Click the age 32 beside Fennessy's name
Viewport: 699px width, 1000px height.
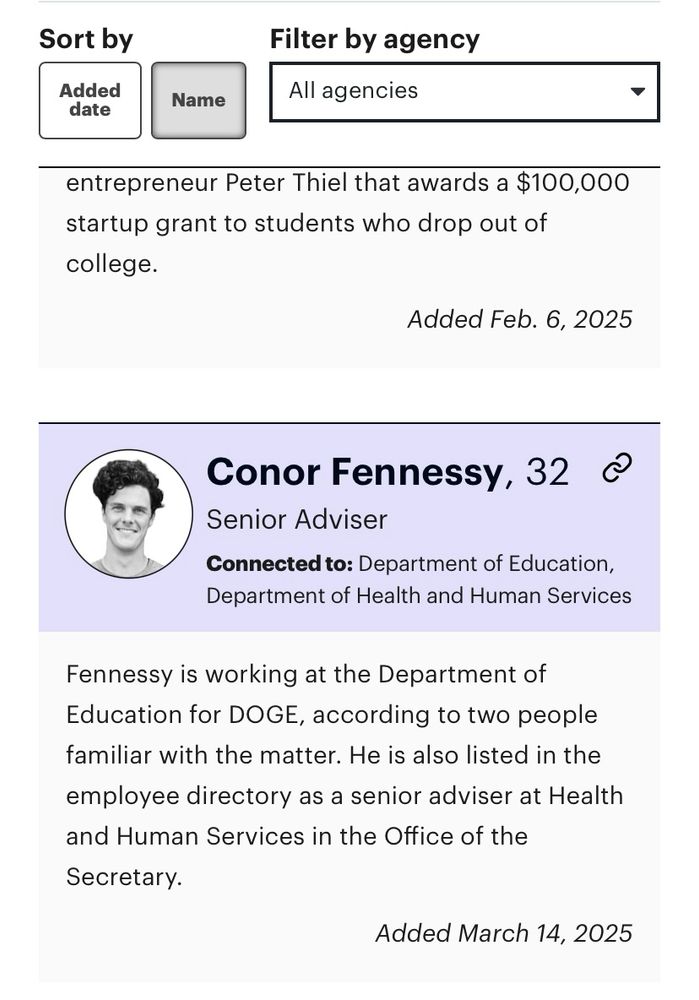[x=547, y=473]
